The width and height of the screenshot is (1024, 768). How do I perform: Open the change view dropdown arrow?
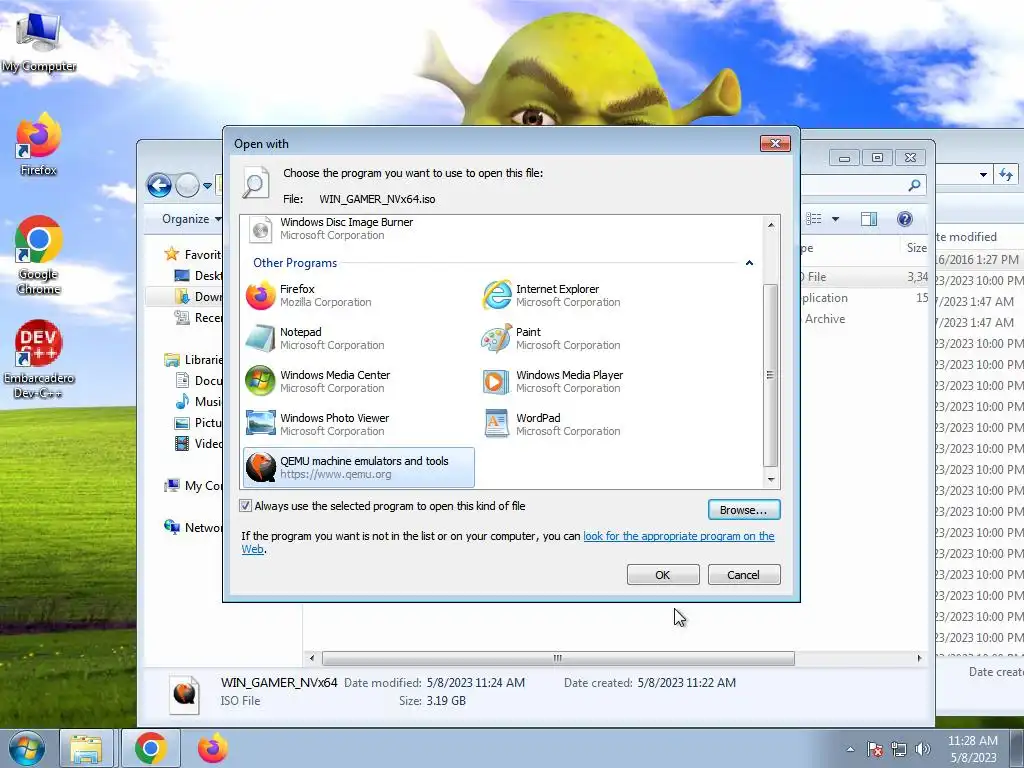click(835, 219)
